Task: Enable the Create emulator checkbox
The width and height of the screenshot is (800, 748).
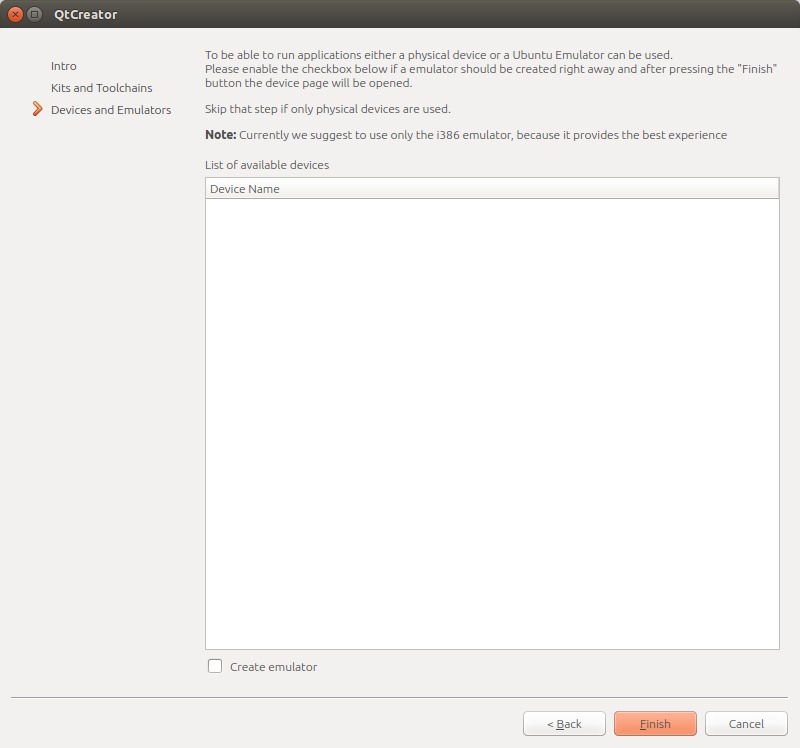Action: click(215, 666)
